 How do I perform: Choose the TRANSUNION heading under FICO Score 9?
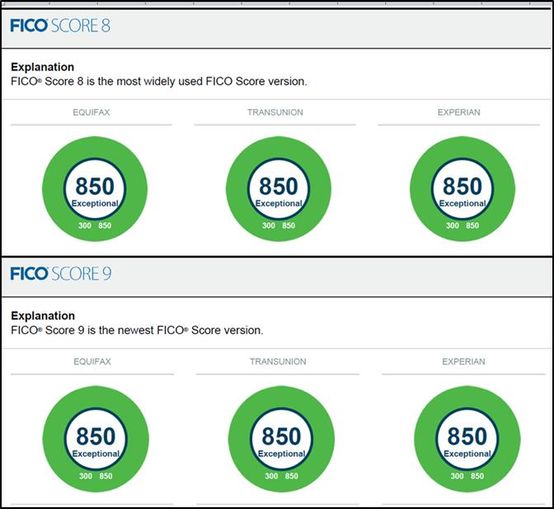click(278, 362)
